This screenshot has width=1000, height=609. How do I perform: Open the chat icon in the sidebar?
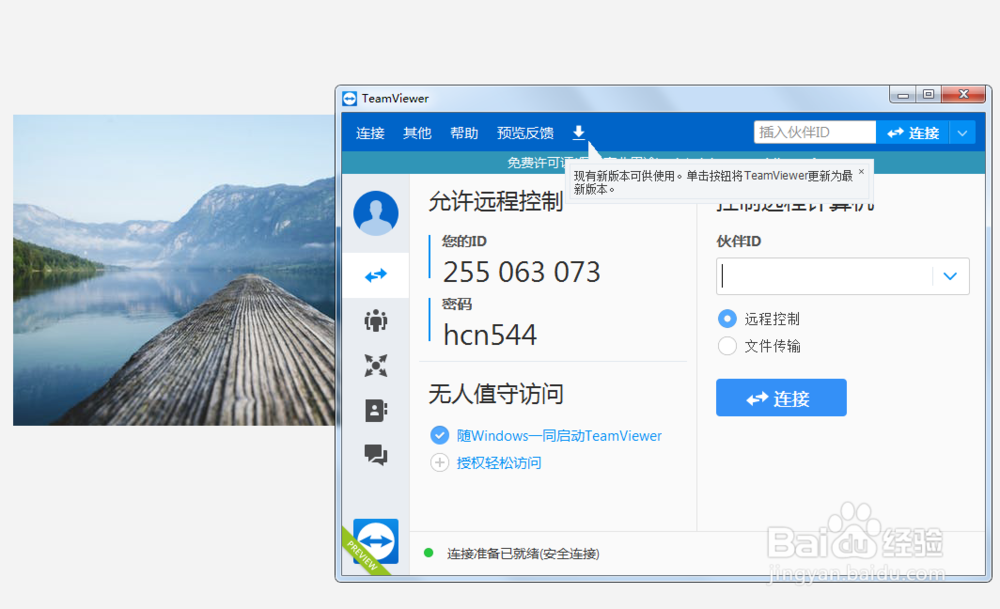click(375, 455)
